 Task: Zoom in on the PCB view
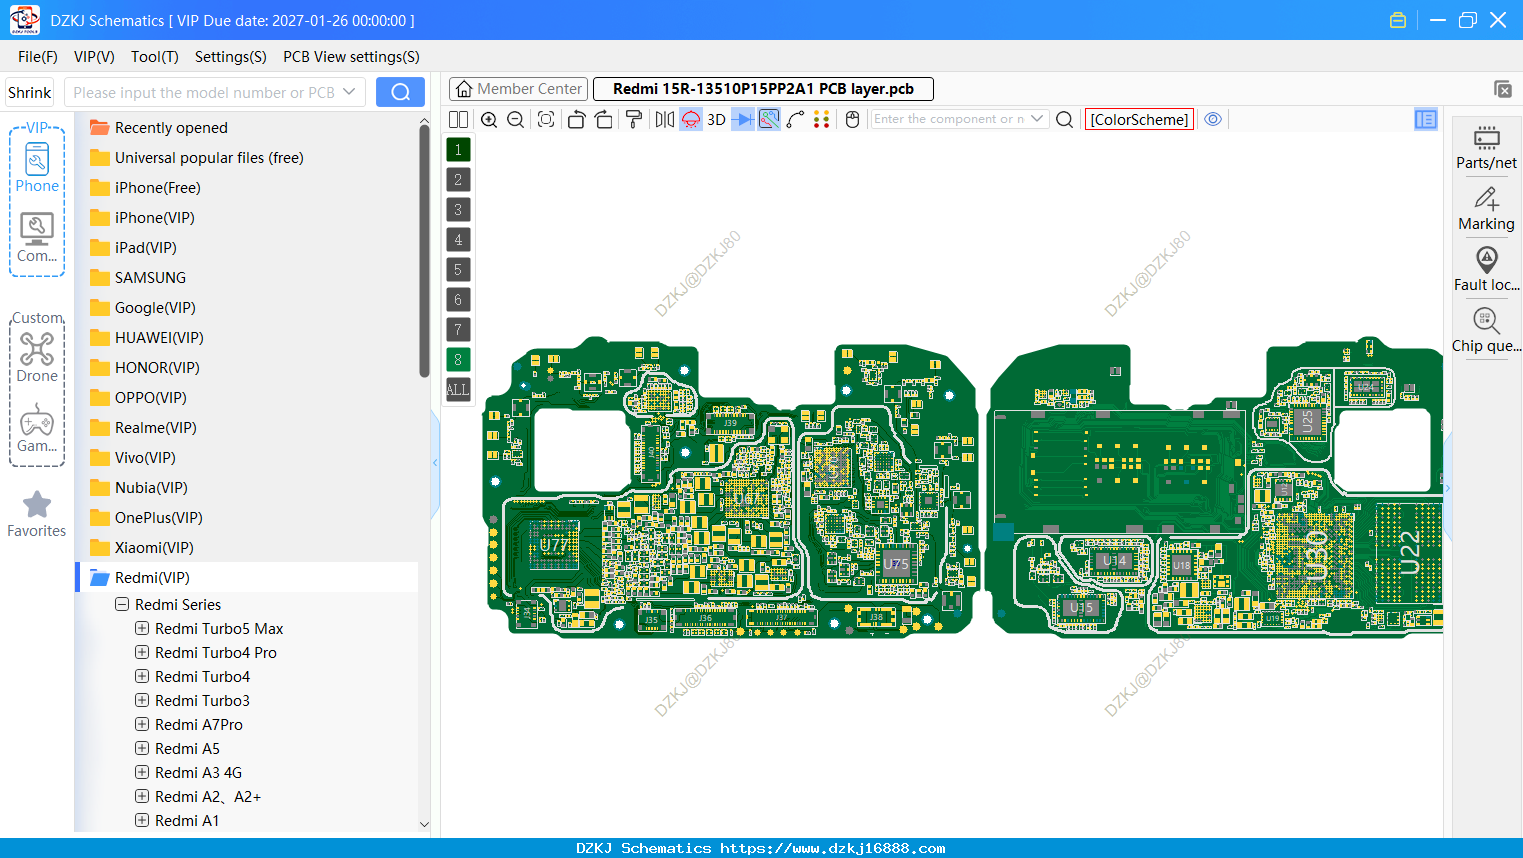click(x=489, y=119)
